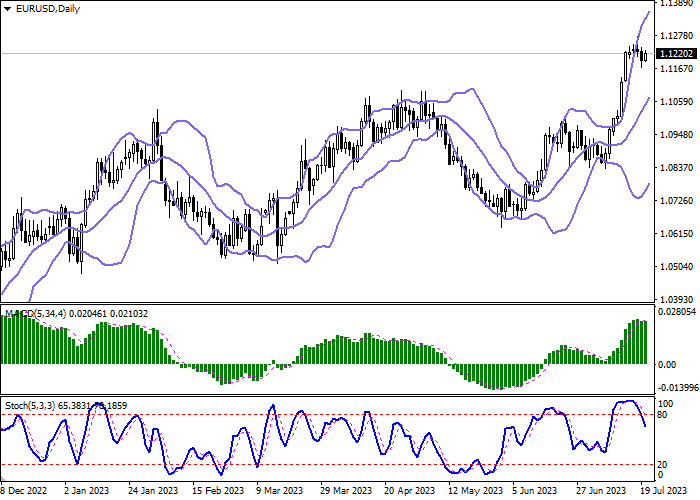The height and width of the screenshot is (500, 700).
Task: Select the 12 May 2023 date label
Action: coord(475,491)
